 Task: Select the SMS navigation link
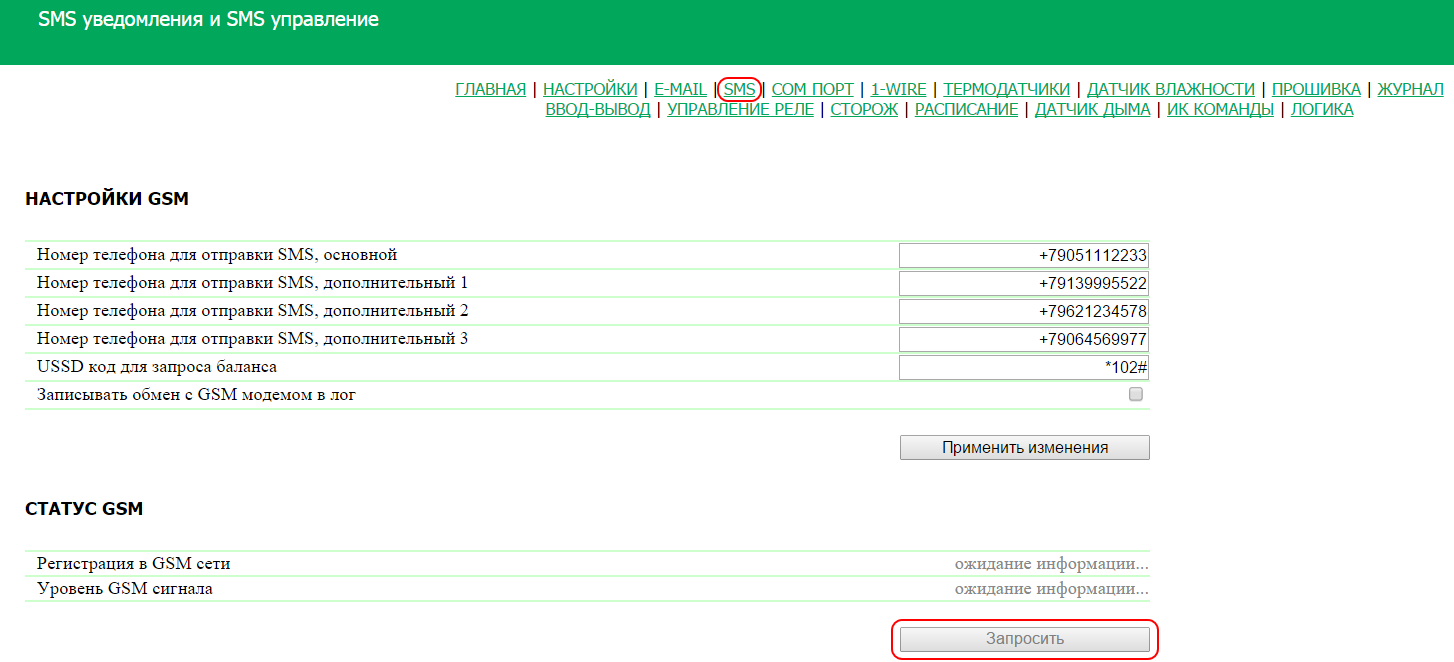(x=740, y=90)
